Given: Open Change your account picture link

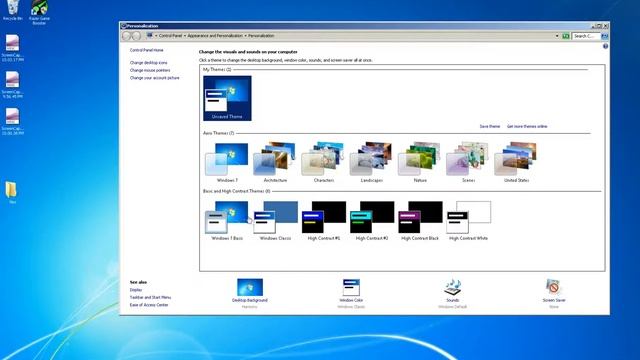Looking at the screenshot, I should coord(154,78).
